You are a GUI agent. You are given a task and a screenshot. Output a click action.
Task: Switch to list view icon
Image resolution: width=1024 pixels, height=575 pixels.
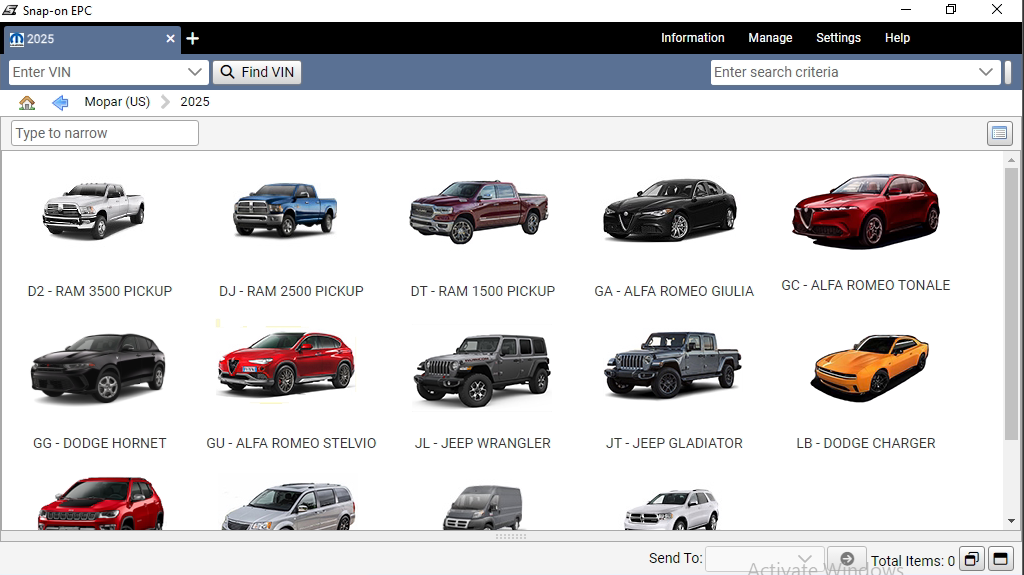[x=999, y=133]
